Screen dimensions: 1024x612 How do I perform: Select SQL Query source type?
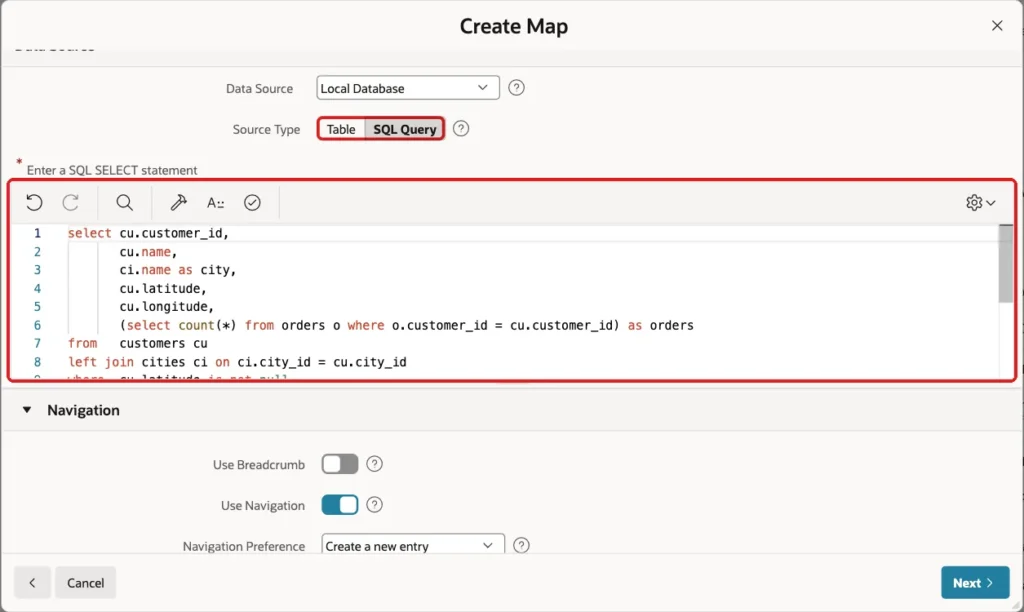click(x=404, y=129)
